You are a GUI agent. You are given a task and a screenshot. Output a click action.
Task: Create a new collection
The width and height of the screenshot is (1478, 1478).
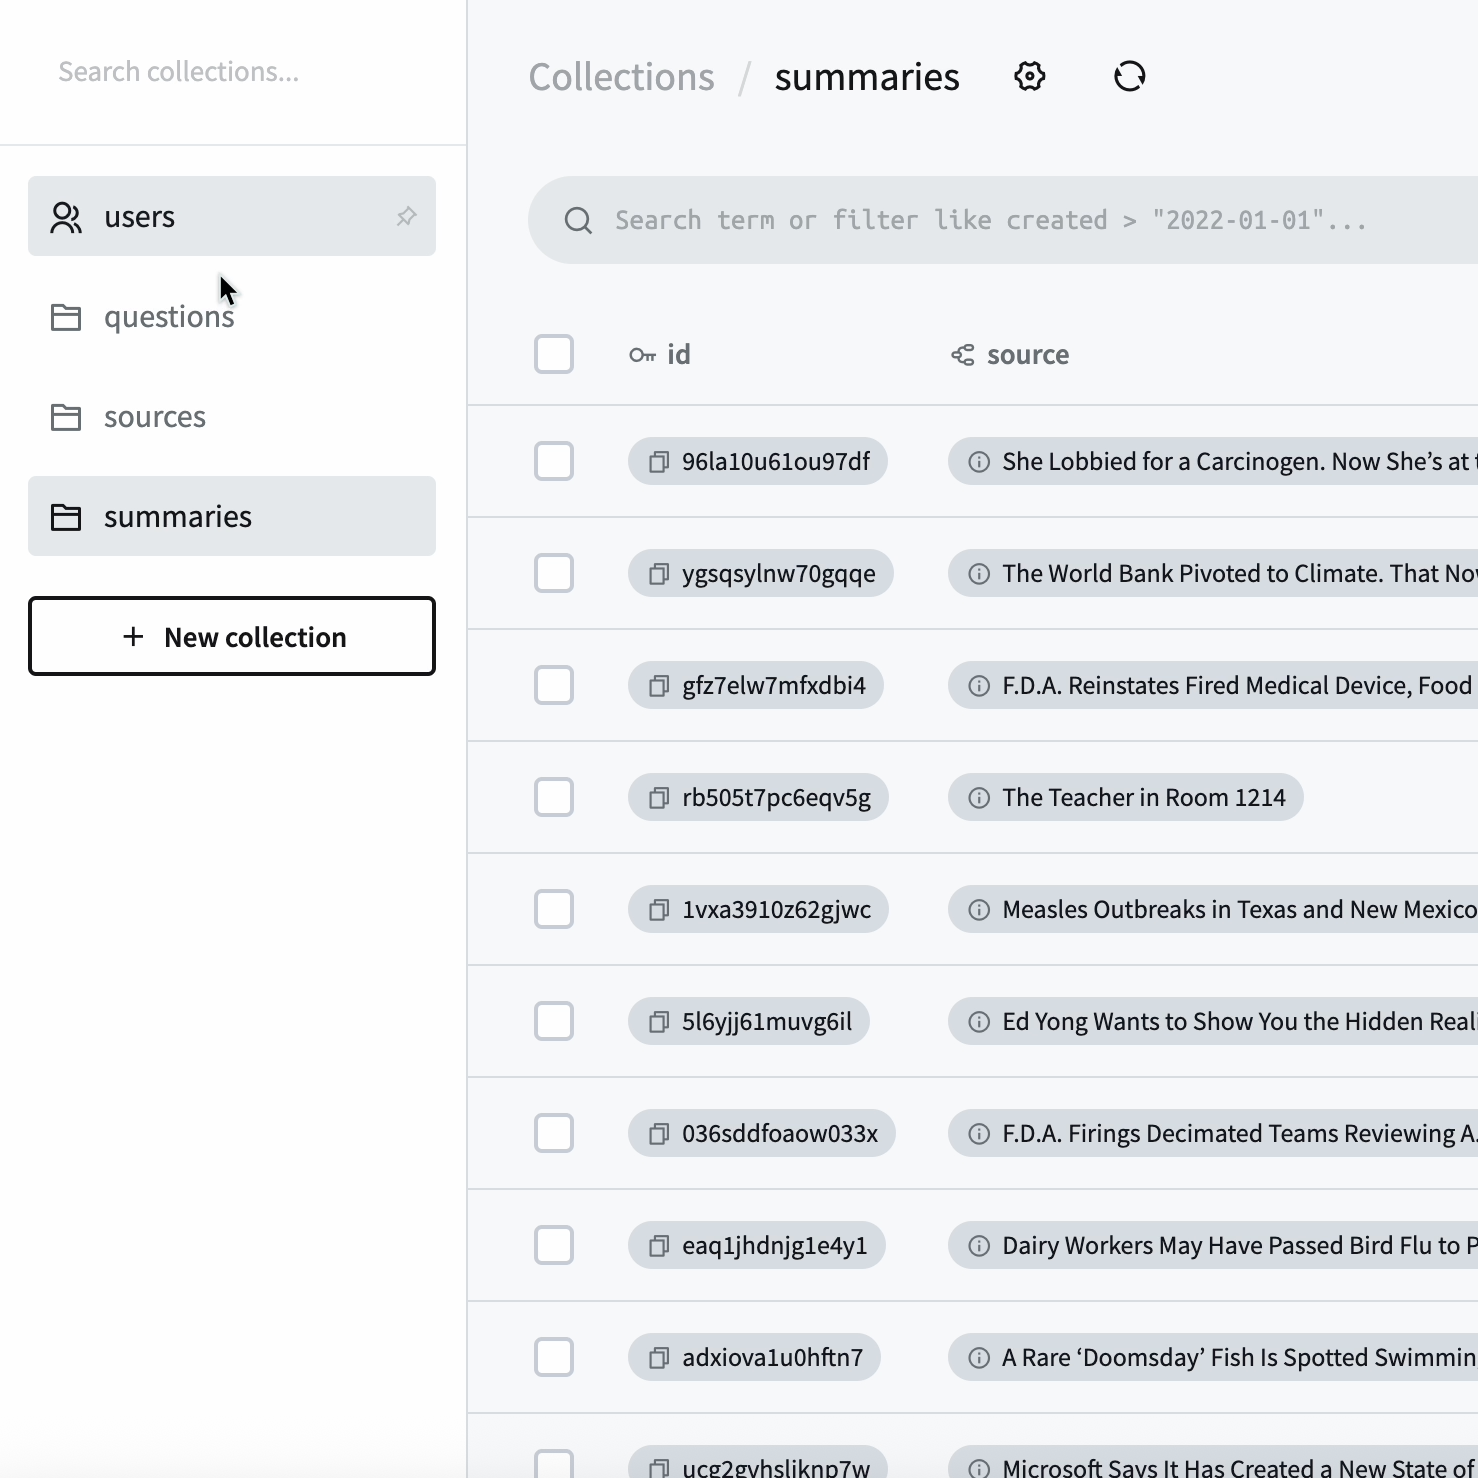click(x=232, y=637)
